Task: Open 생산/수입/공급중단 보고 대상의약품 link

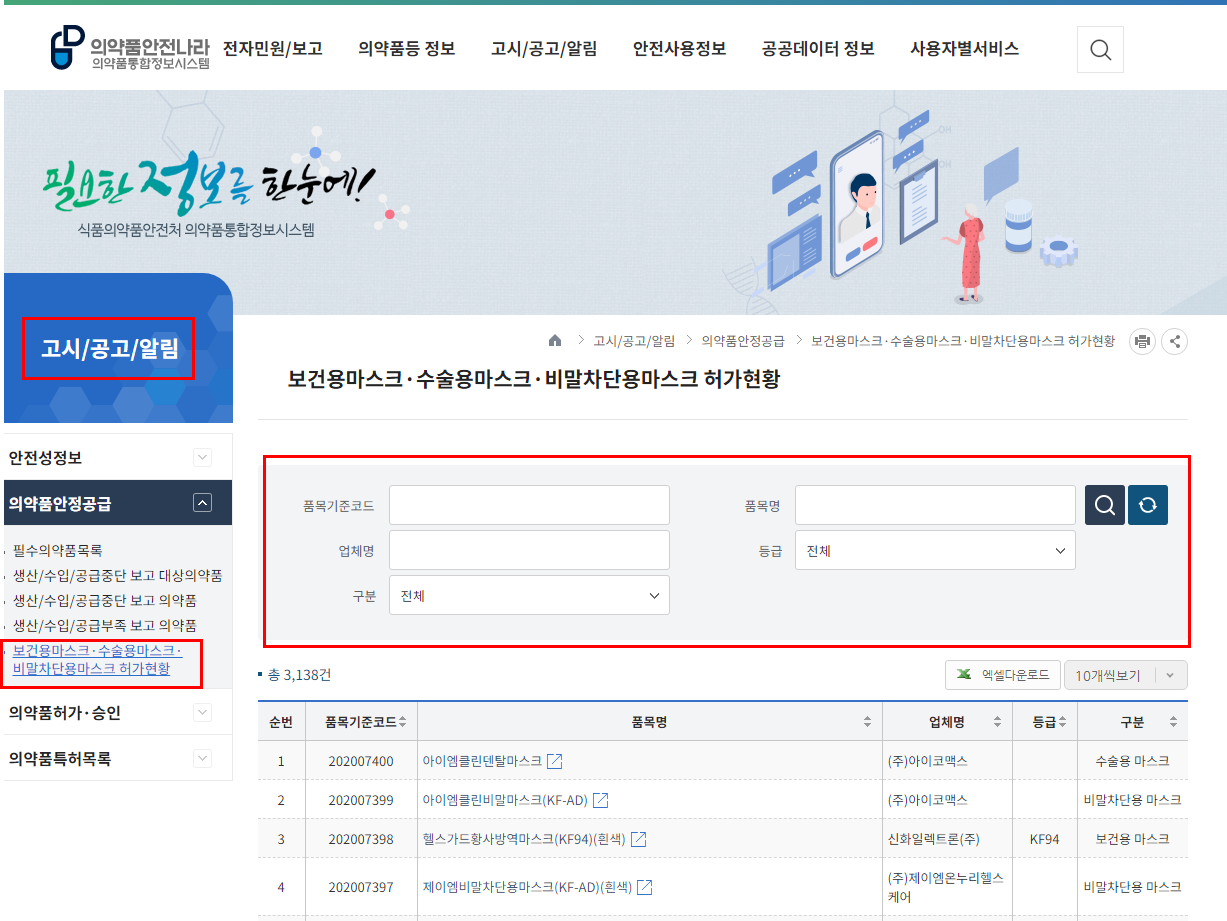Action: pyautogui.click(x=117, y=575)
